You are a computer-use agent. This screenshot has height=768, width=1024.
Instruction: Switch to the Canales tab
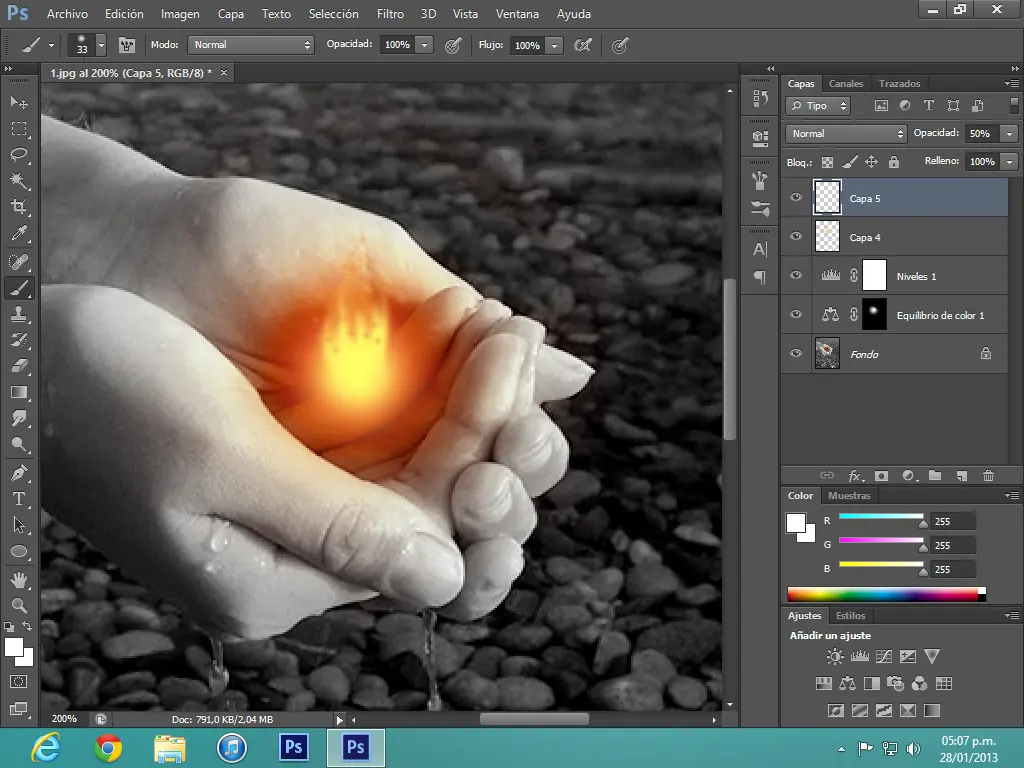[846, 84]
